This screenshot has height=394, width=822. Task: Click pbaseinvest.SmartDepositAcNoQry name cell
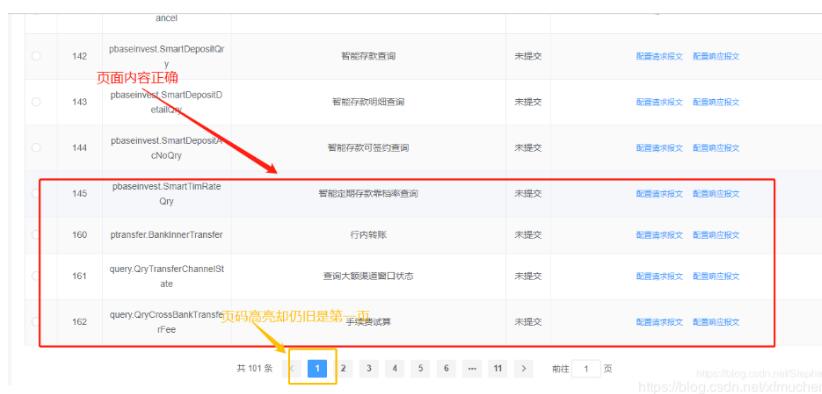coord(167,148)
